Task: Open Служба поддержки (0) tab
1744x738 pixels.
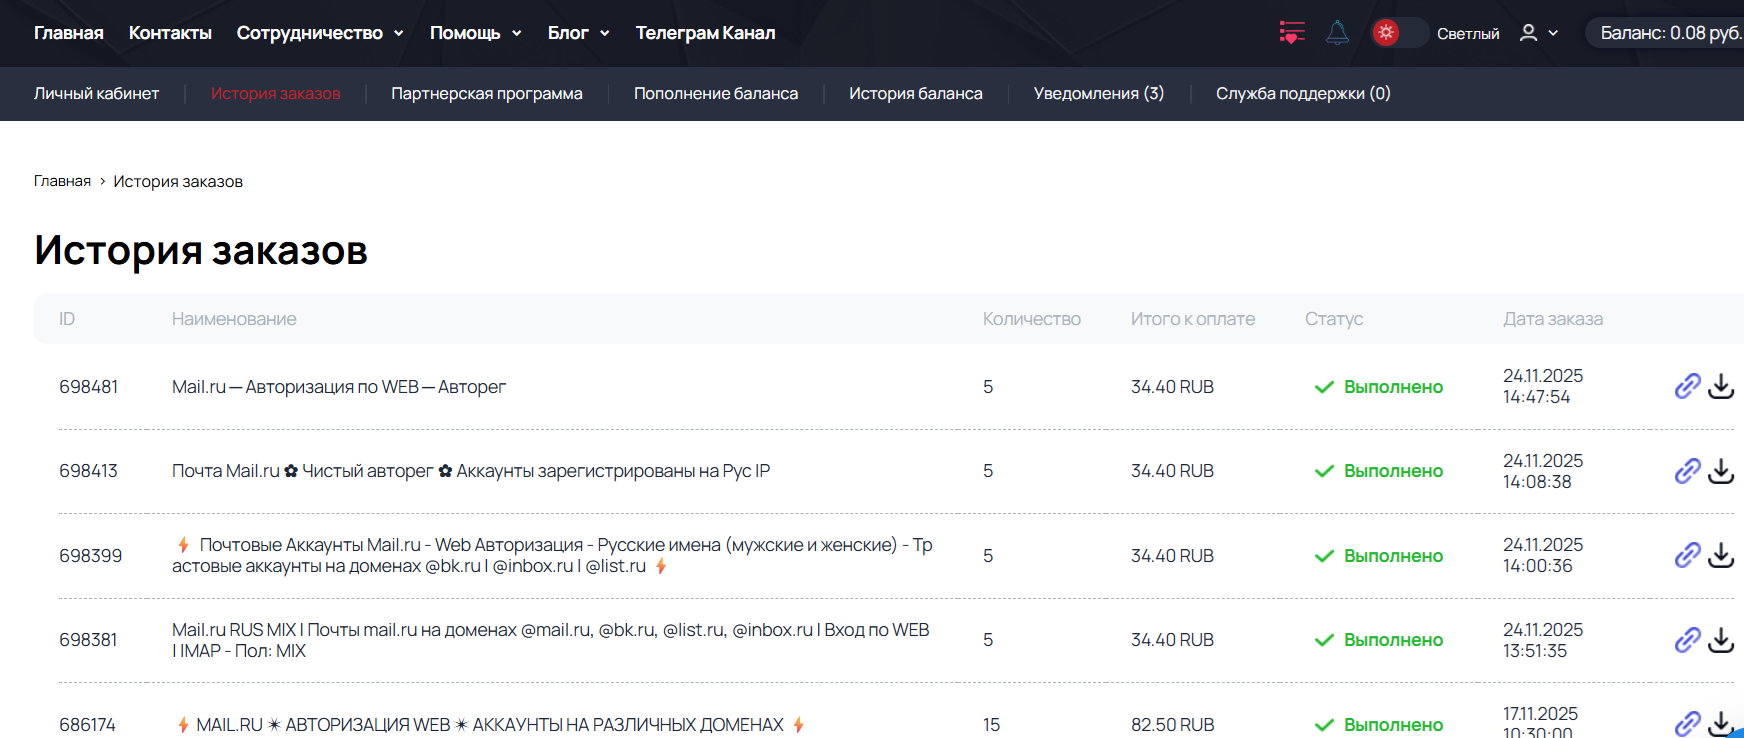Action: (1303, 93)
